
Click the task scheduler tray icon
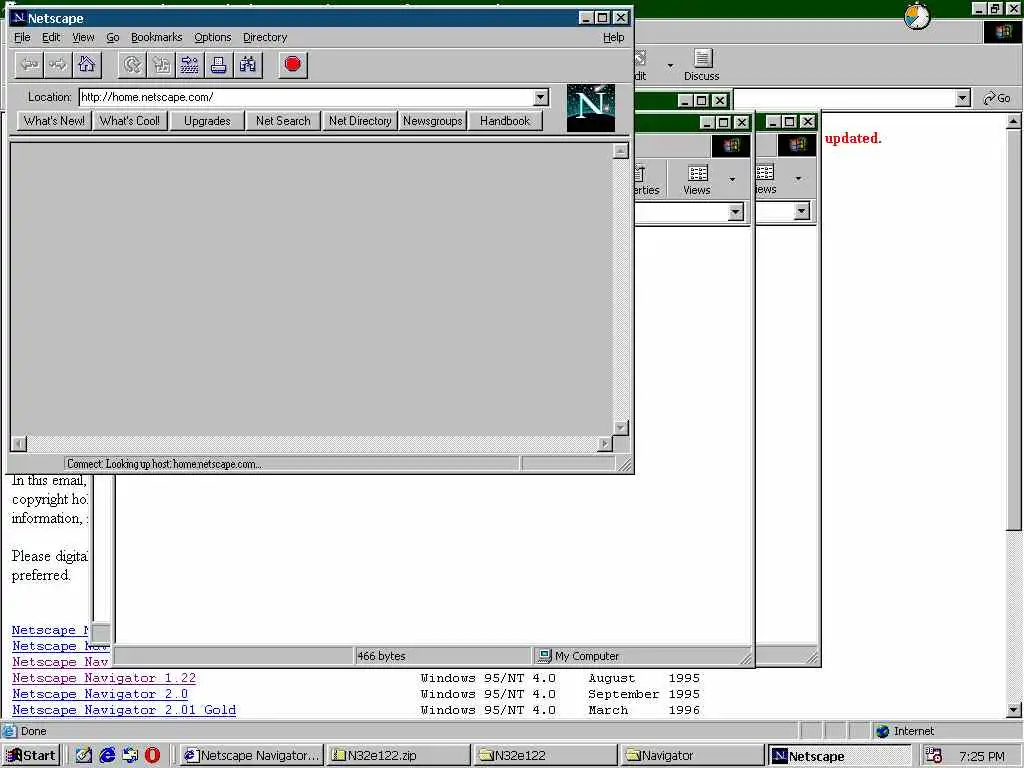934,756
